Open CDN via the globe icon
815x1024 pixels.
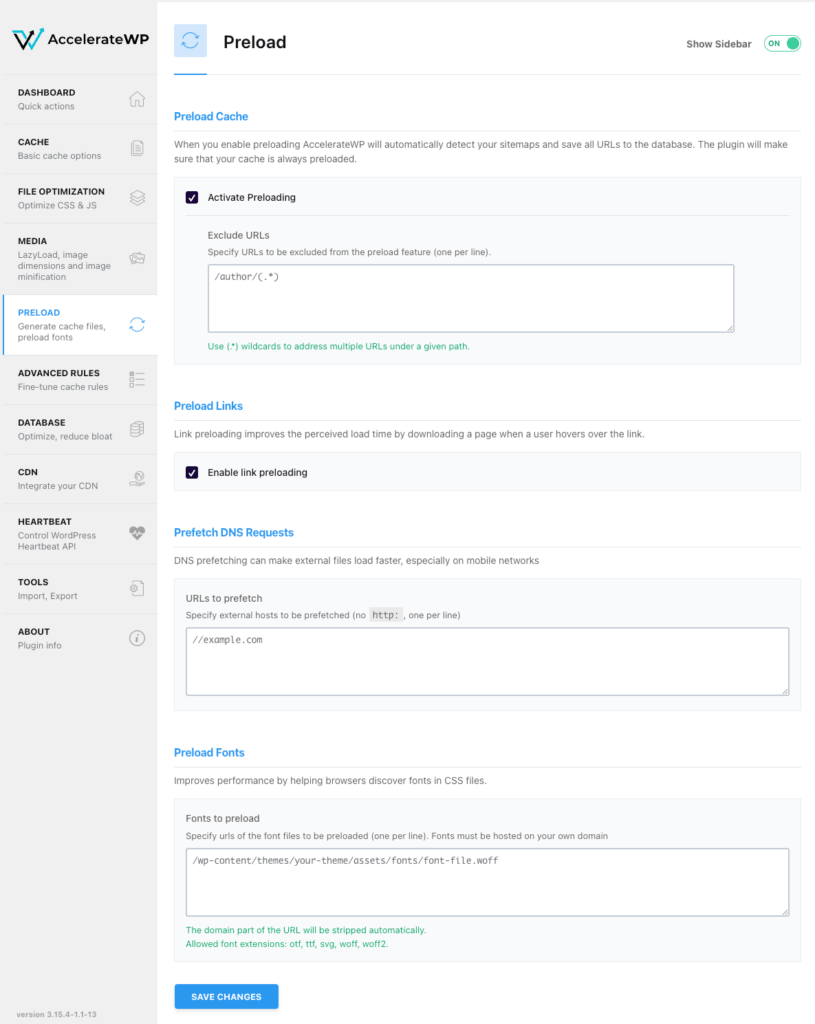point(138,478)
